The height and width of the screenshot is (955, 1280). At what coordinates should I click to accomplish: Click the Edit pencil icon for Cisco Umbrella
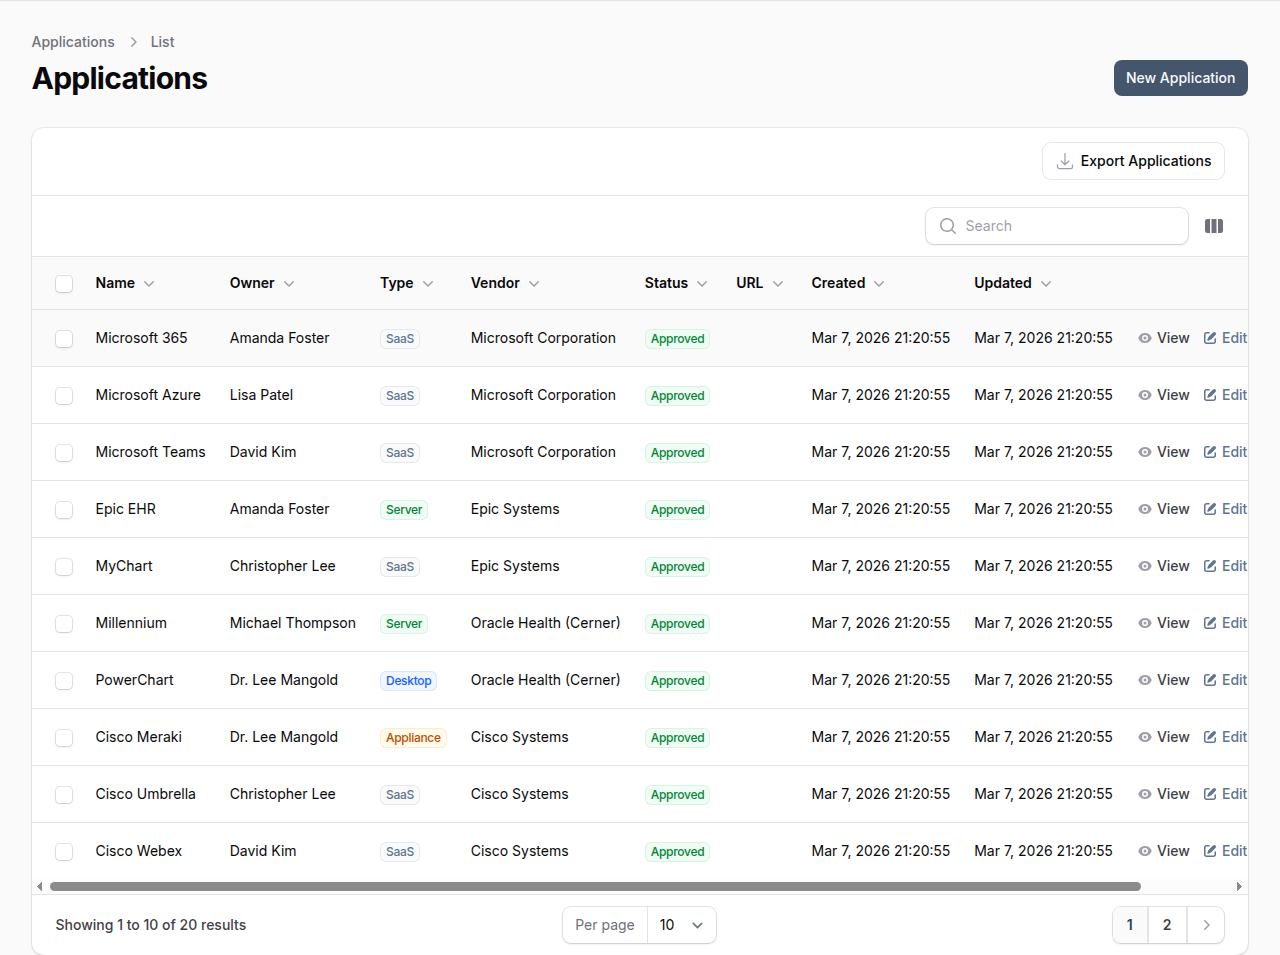[1210, 794]
